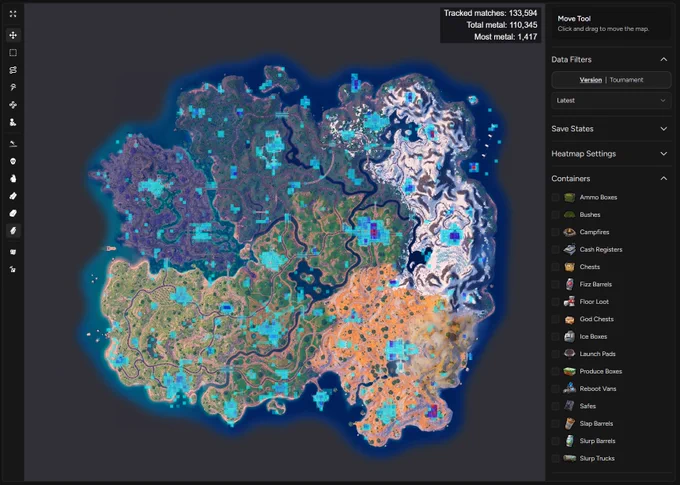680x485 pixels.
Task: Enable the Safes checkbox
Action: click(555, 406)
